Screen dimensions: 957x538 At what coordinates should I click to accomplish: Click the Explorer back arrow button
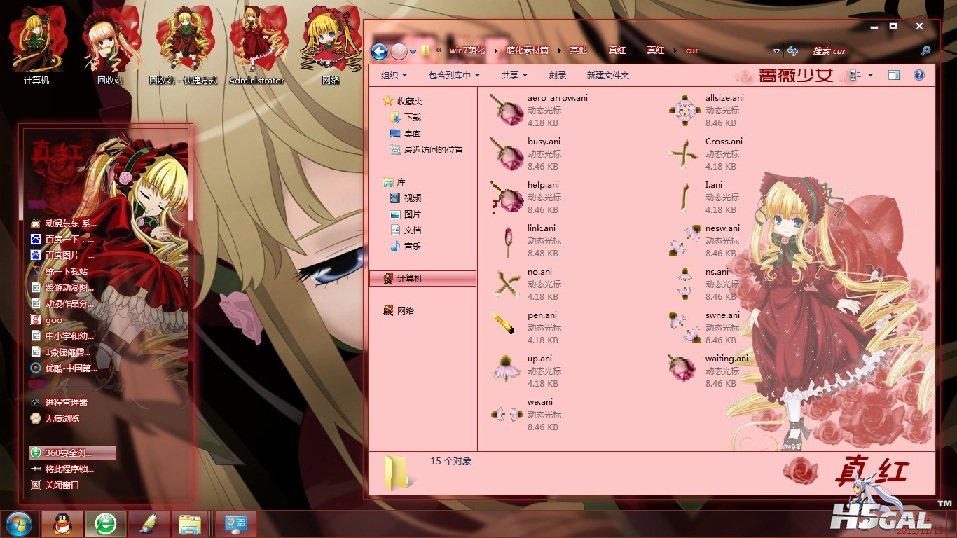379,51
